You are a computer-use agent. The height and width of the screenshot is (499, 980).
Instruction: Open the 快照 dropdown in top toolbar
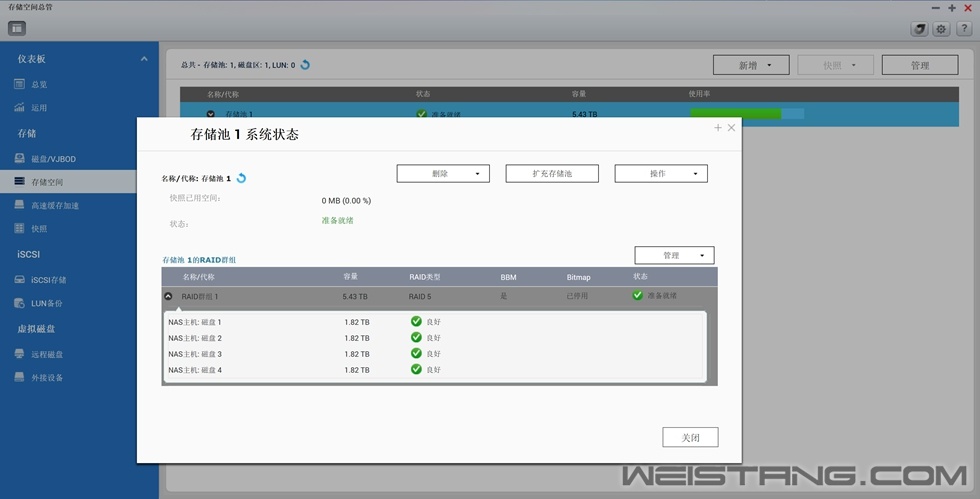click(x=836, y=65)
